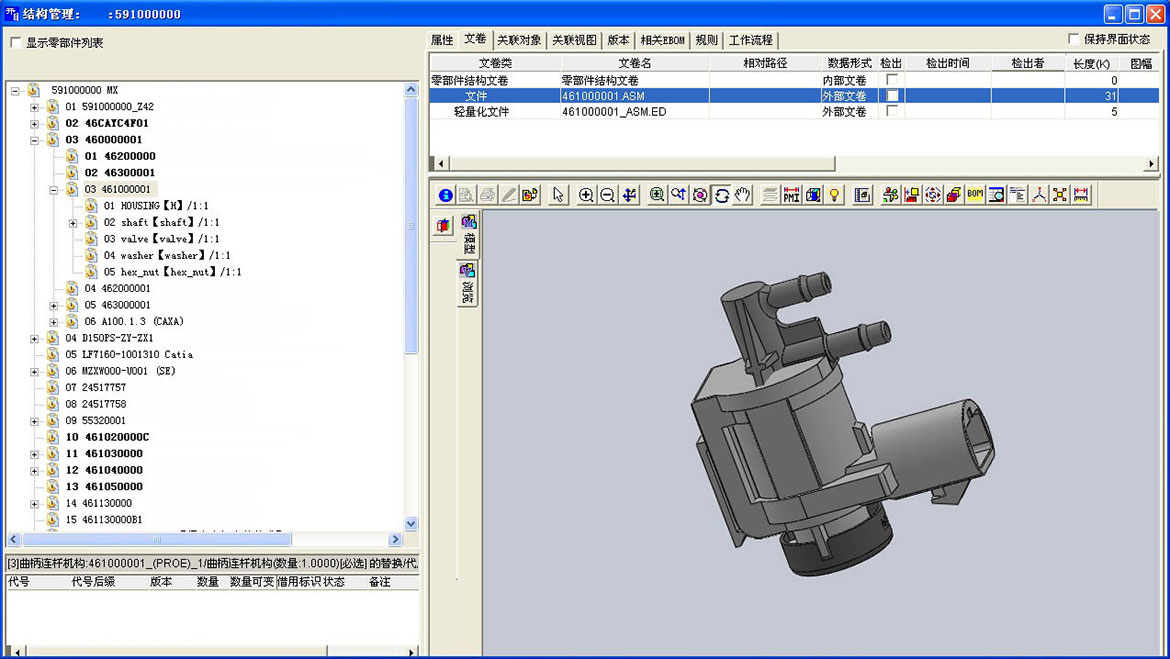Viewport: 1170px width, 659px height.
Task: Enable the 显示零部件列表 checkbox
Action: [15, 43]
